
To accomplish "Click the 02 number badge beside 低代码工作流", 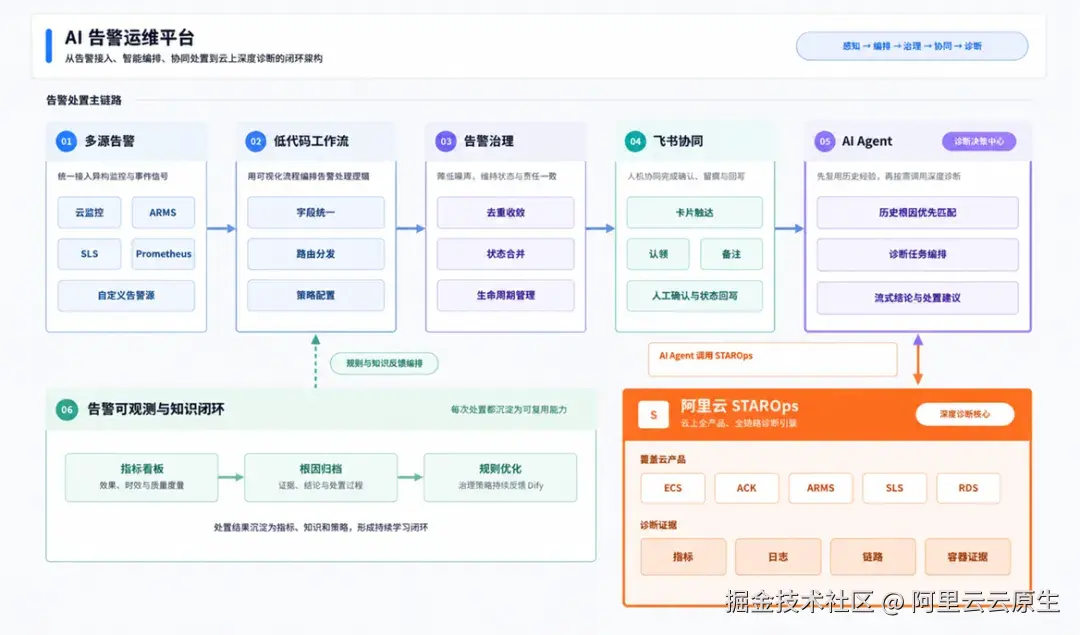I will pyautogui.click(x=256, y=141).
